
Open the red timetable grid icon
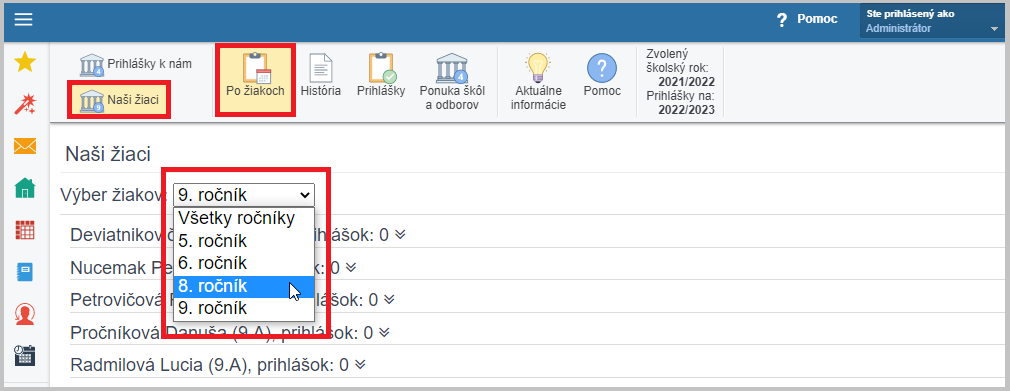pos(24,230)
